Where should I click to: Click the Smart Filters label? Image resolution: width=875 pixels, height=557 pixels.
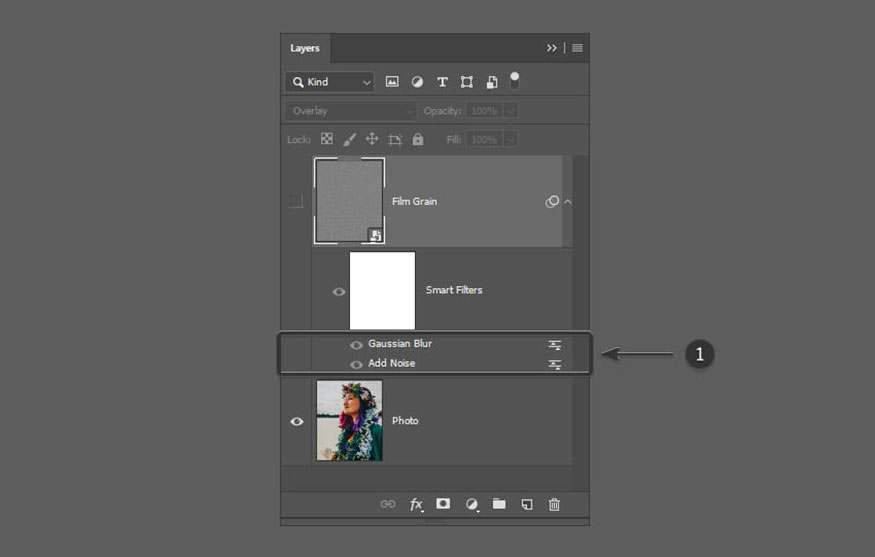[x=454, y=290]
